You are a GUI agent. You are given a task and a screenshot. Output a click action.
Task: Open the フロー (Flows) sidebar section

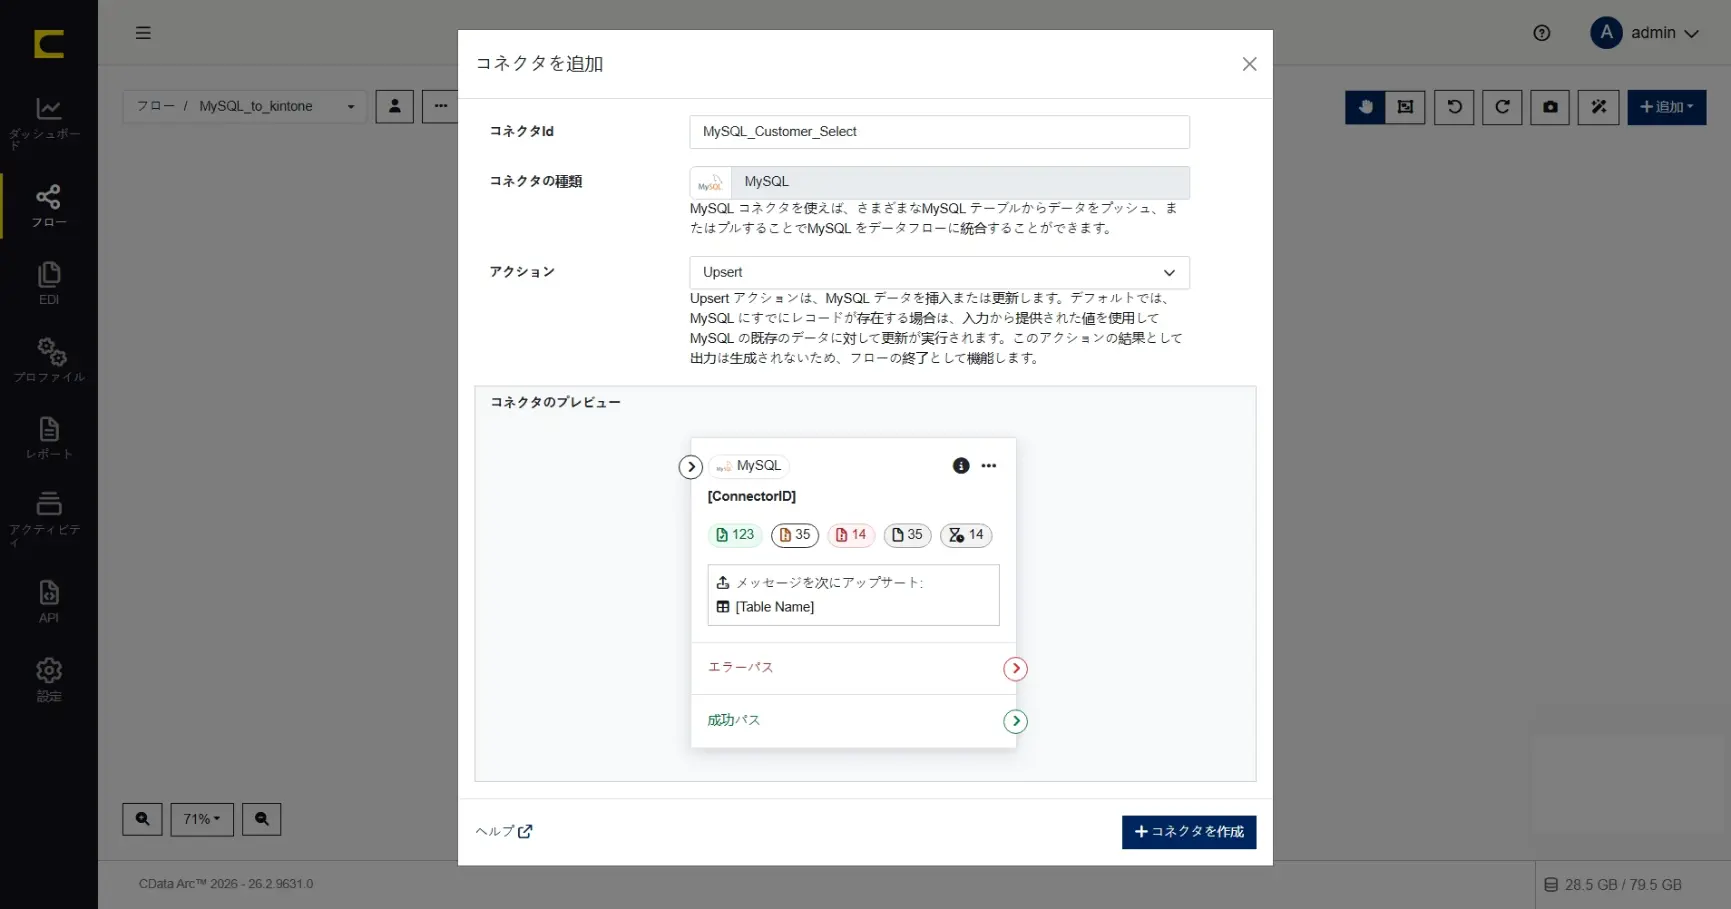tap(49, 206)
